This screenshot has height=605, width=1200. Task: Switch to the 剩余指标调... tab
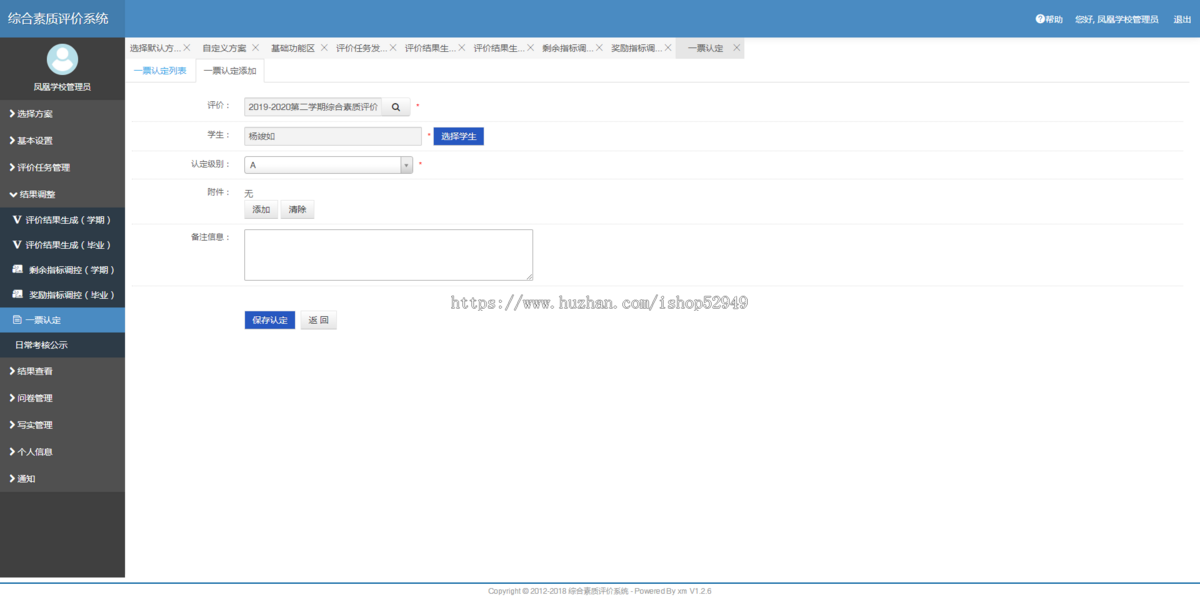[567, 48]
